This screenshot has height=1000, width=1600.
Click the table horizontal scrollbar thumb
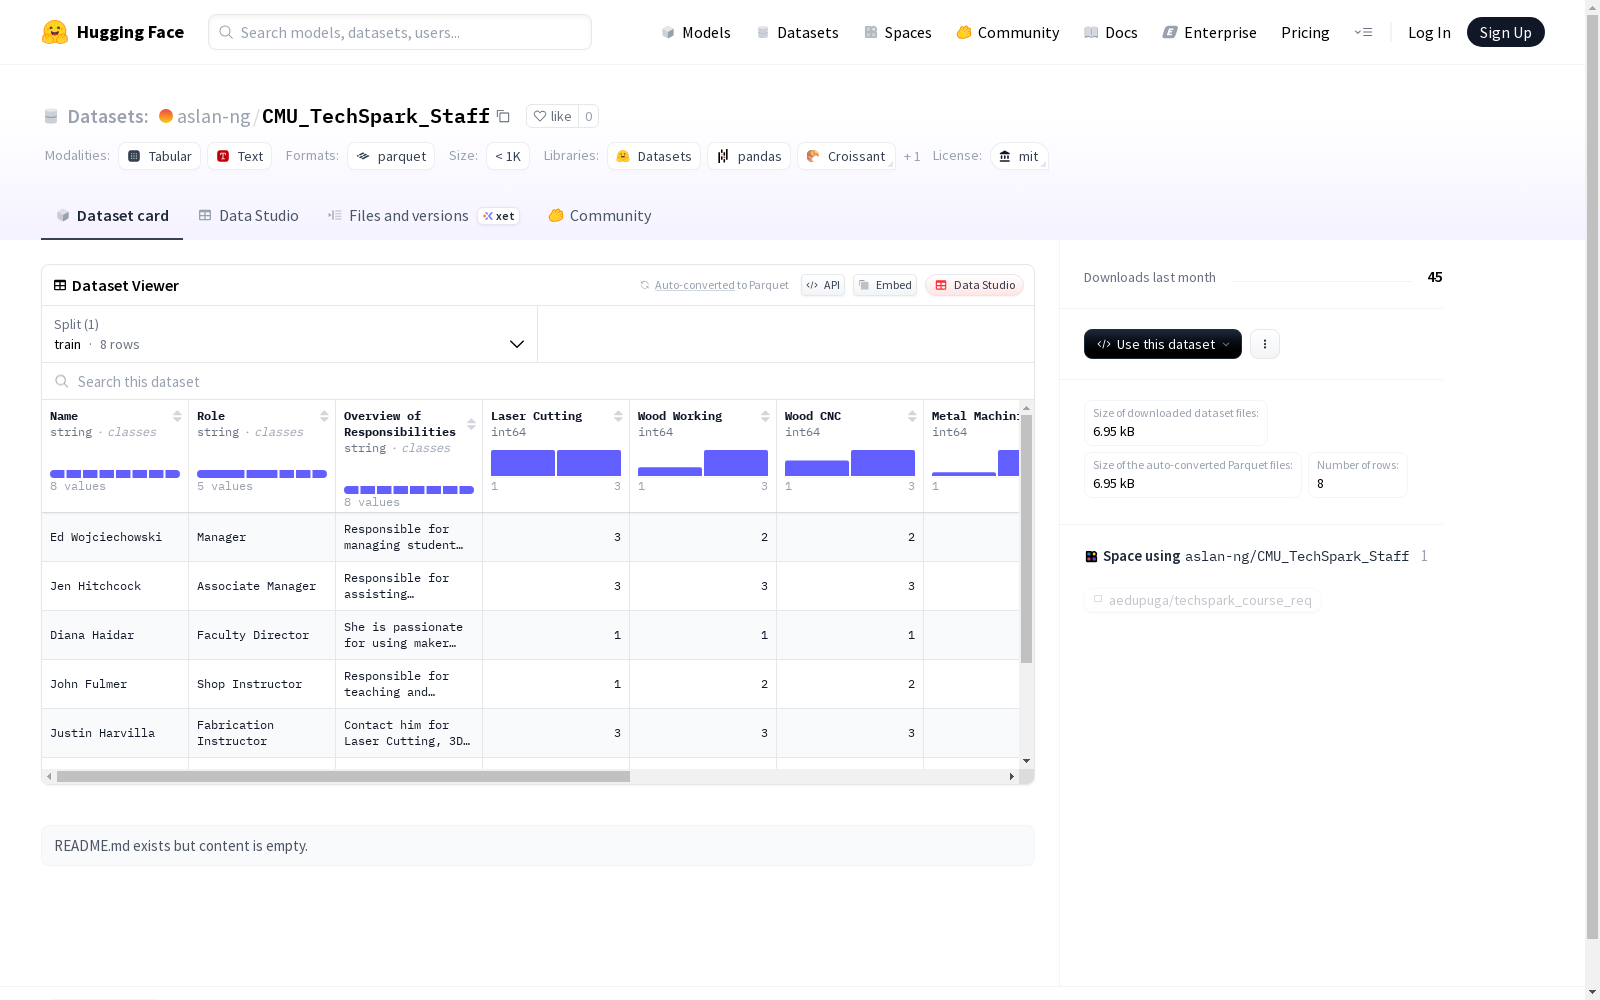343,776
